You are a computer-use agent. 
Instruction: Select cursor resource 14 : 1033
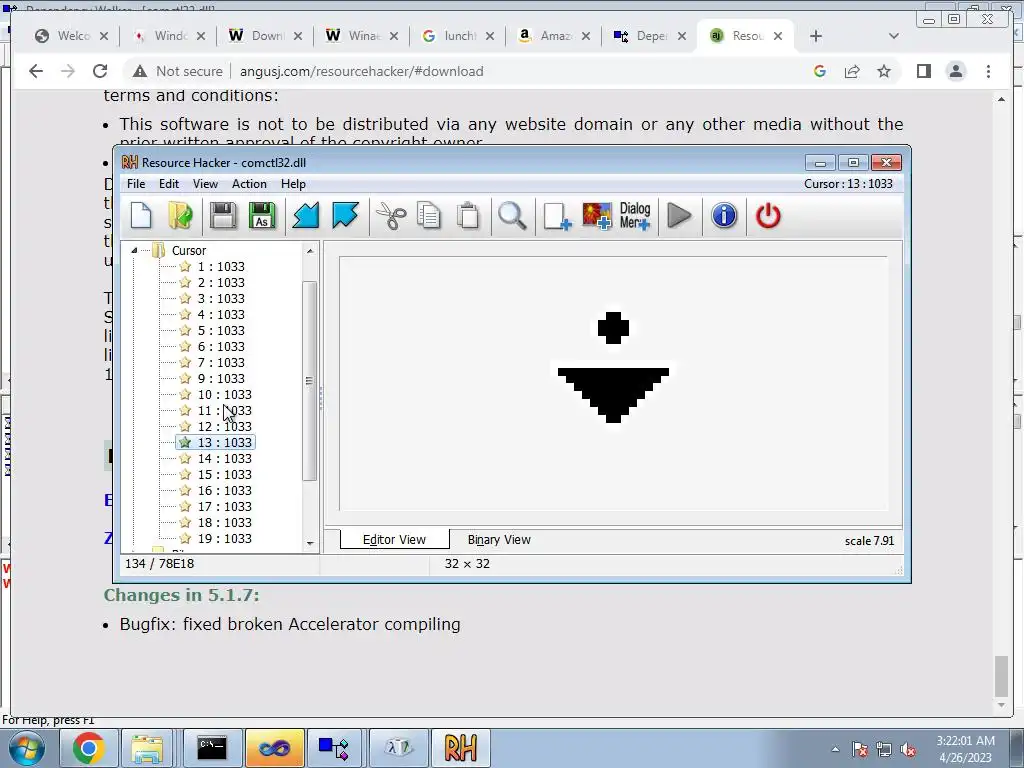224,458
